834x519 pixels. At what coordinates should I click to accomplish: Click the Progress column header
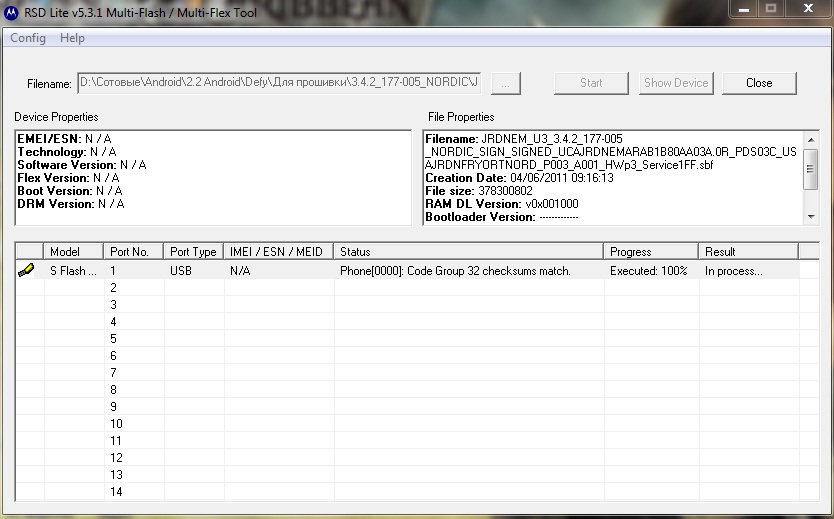pos(651,252)
